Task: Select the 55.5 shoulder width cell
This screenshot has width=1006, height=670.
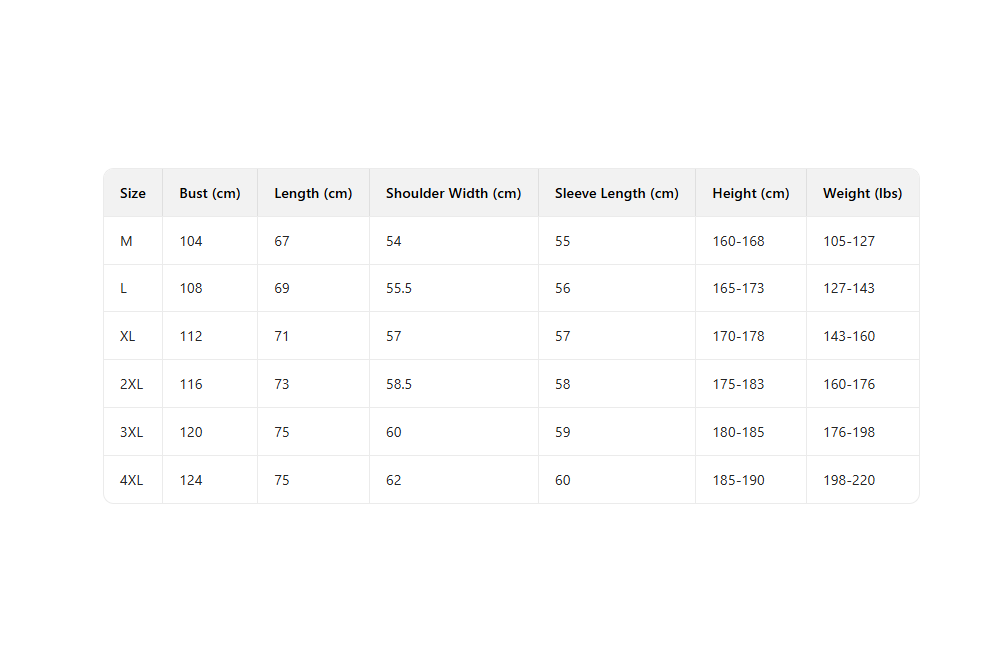Action: [399, 288]
